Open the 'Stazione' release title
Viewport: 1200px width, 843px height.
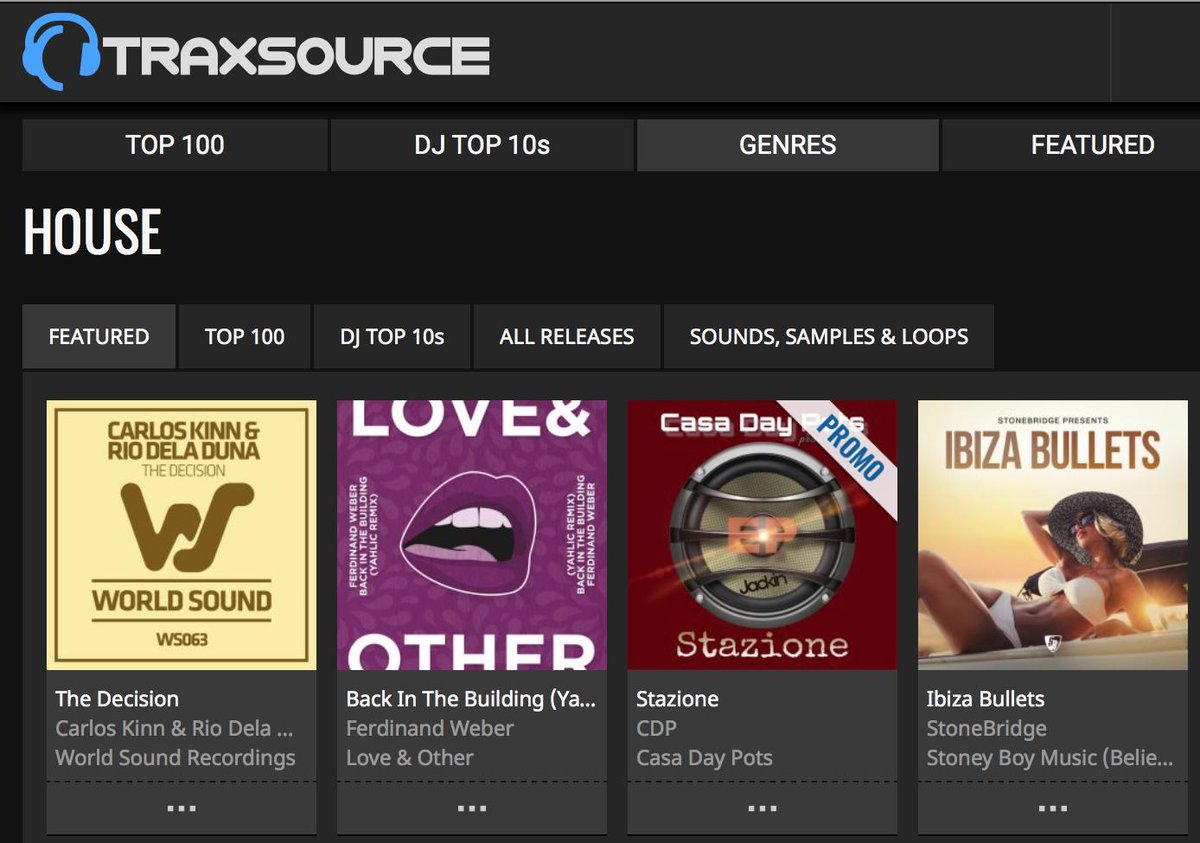tap(678, 699)
